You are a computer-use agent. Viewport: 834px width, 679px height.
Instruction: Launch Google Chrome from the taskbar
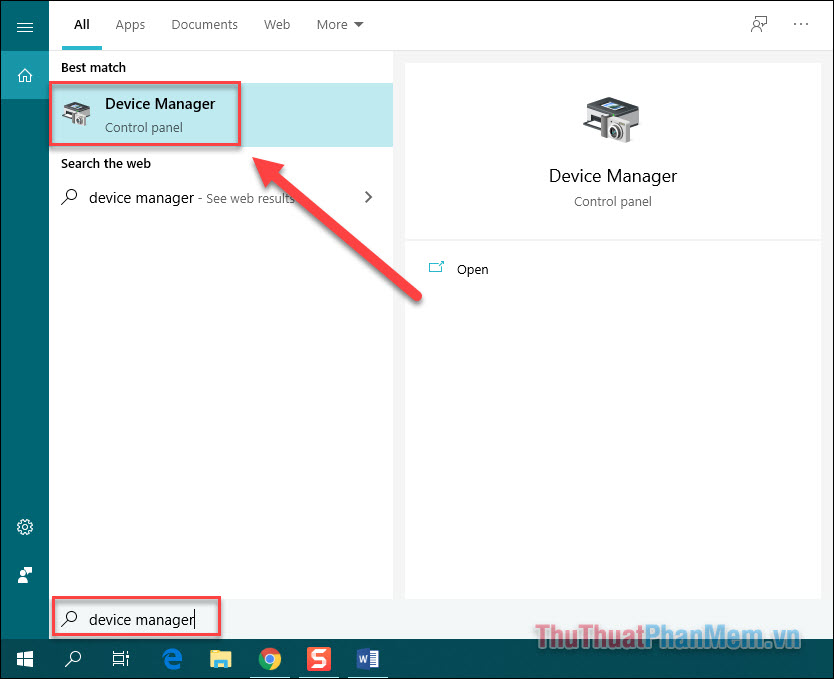270,659
